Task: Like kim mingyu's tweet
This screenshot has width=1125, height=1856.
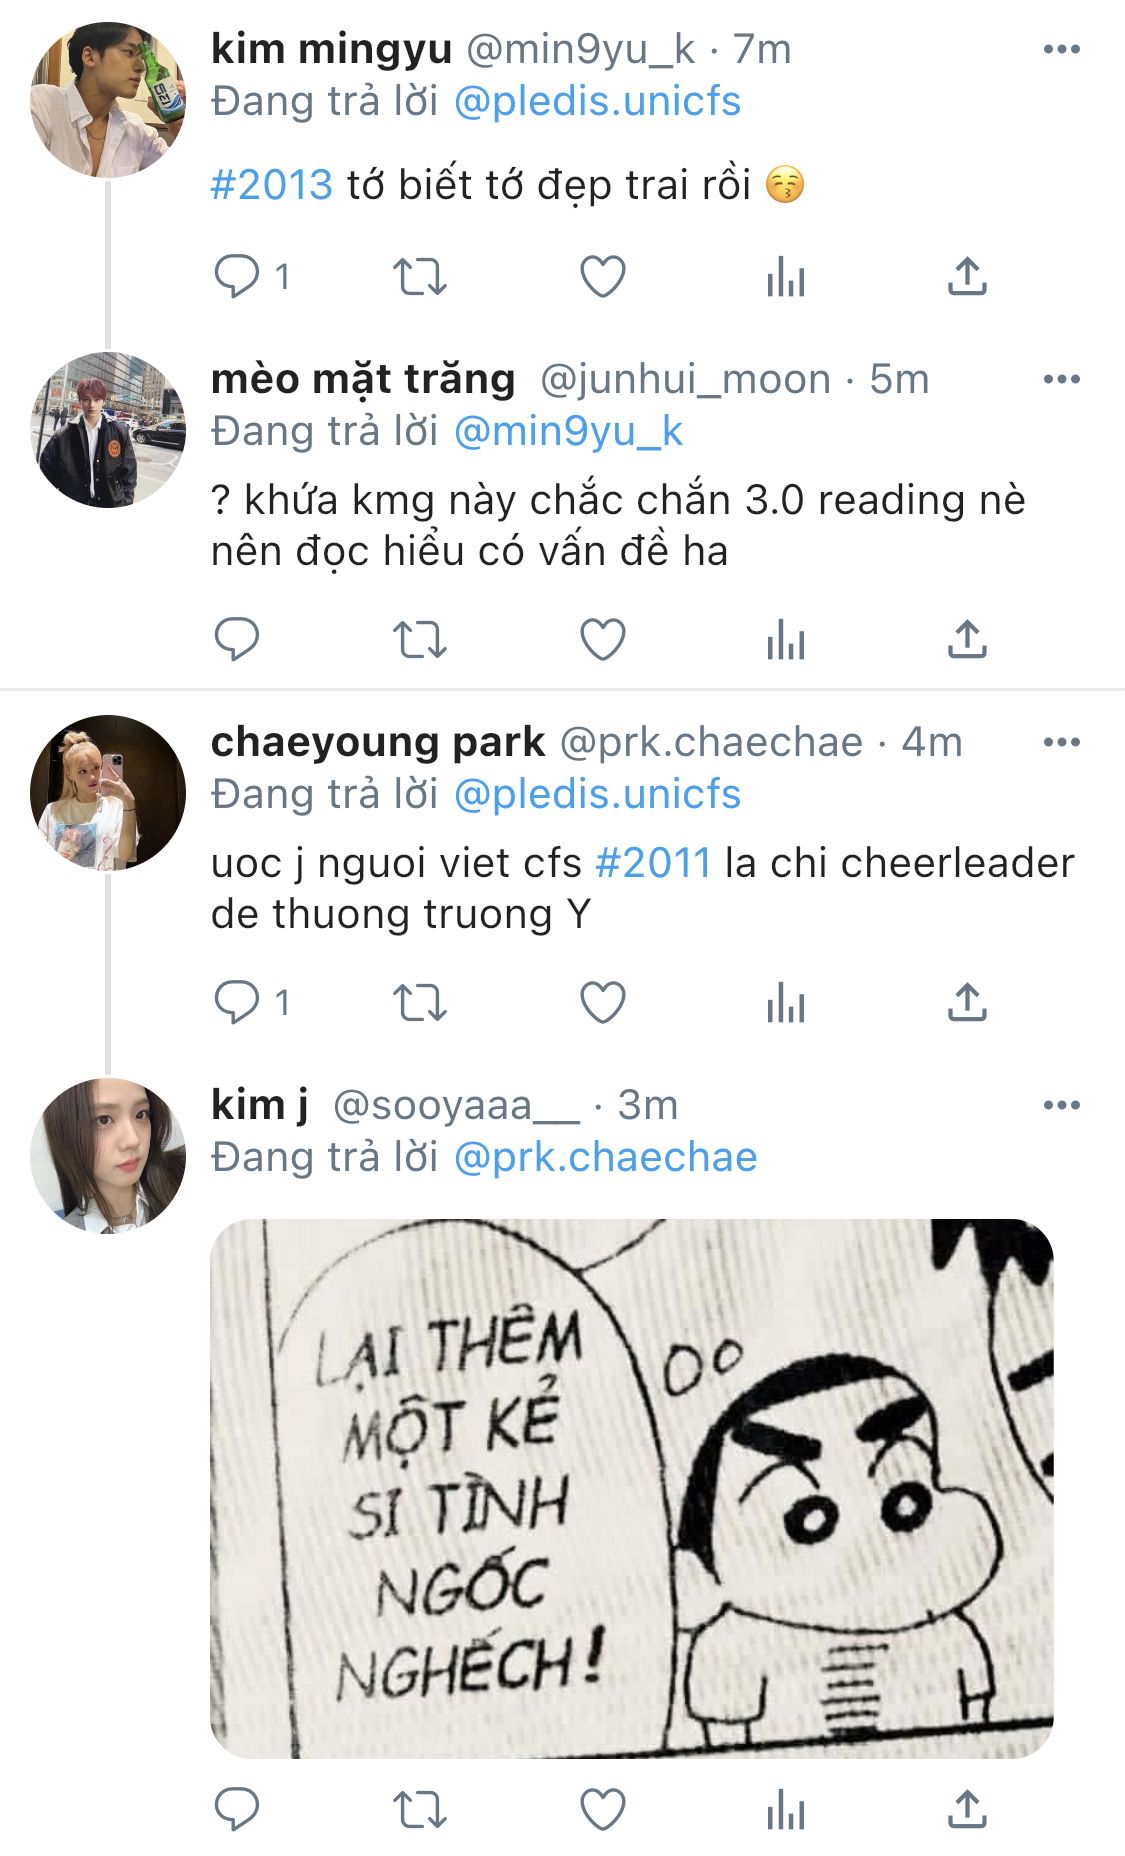Action: [x=603, y=277]
